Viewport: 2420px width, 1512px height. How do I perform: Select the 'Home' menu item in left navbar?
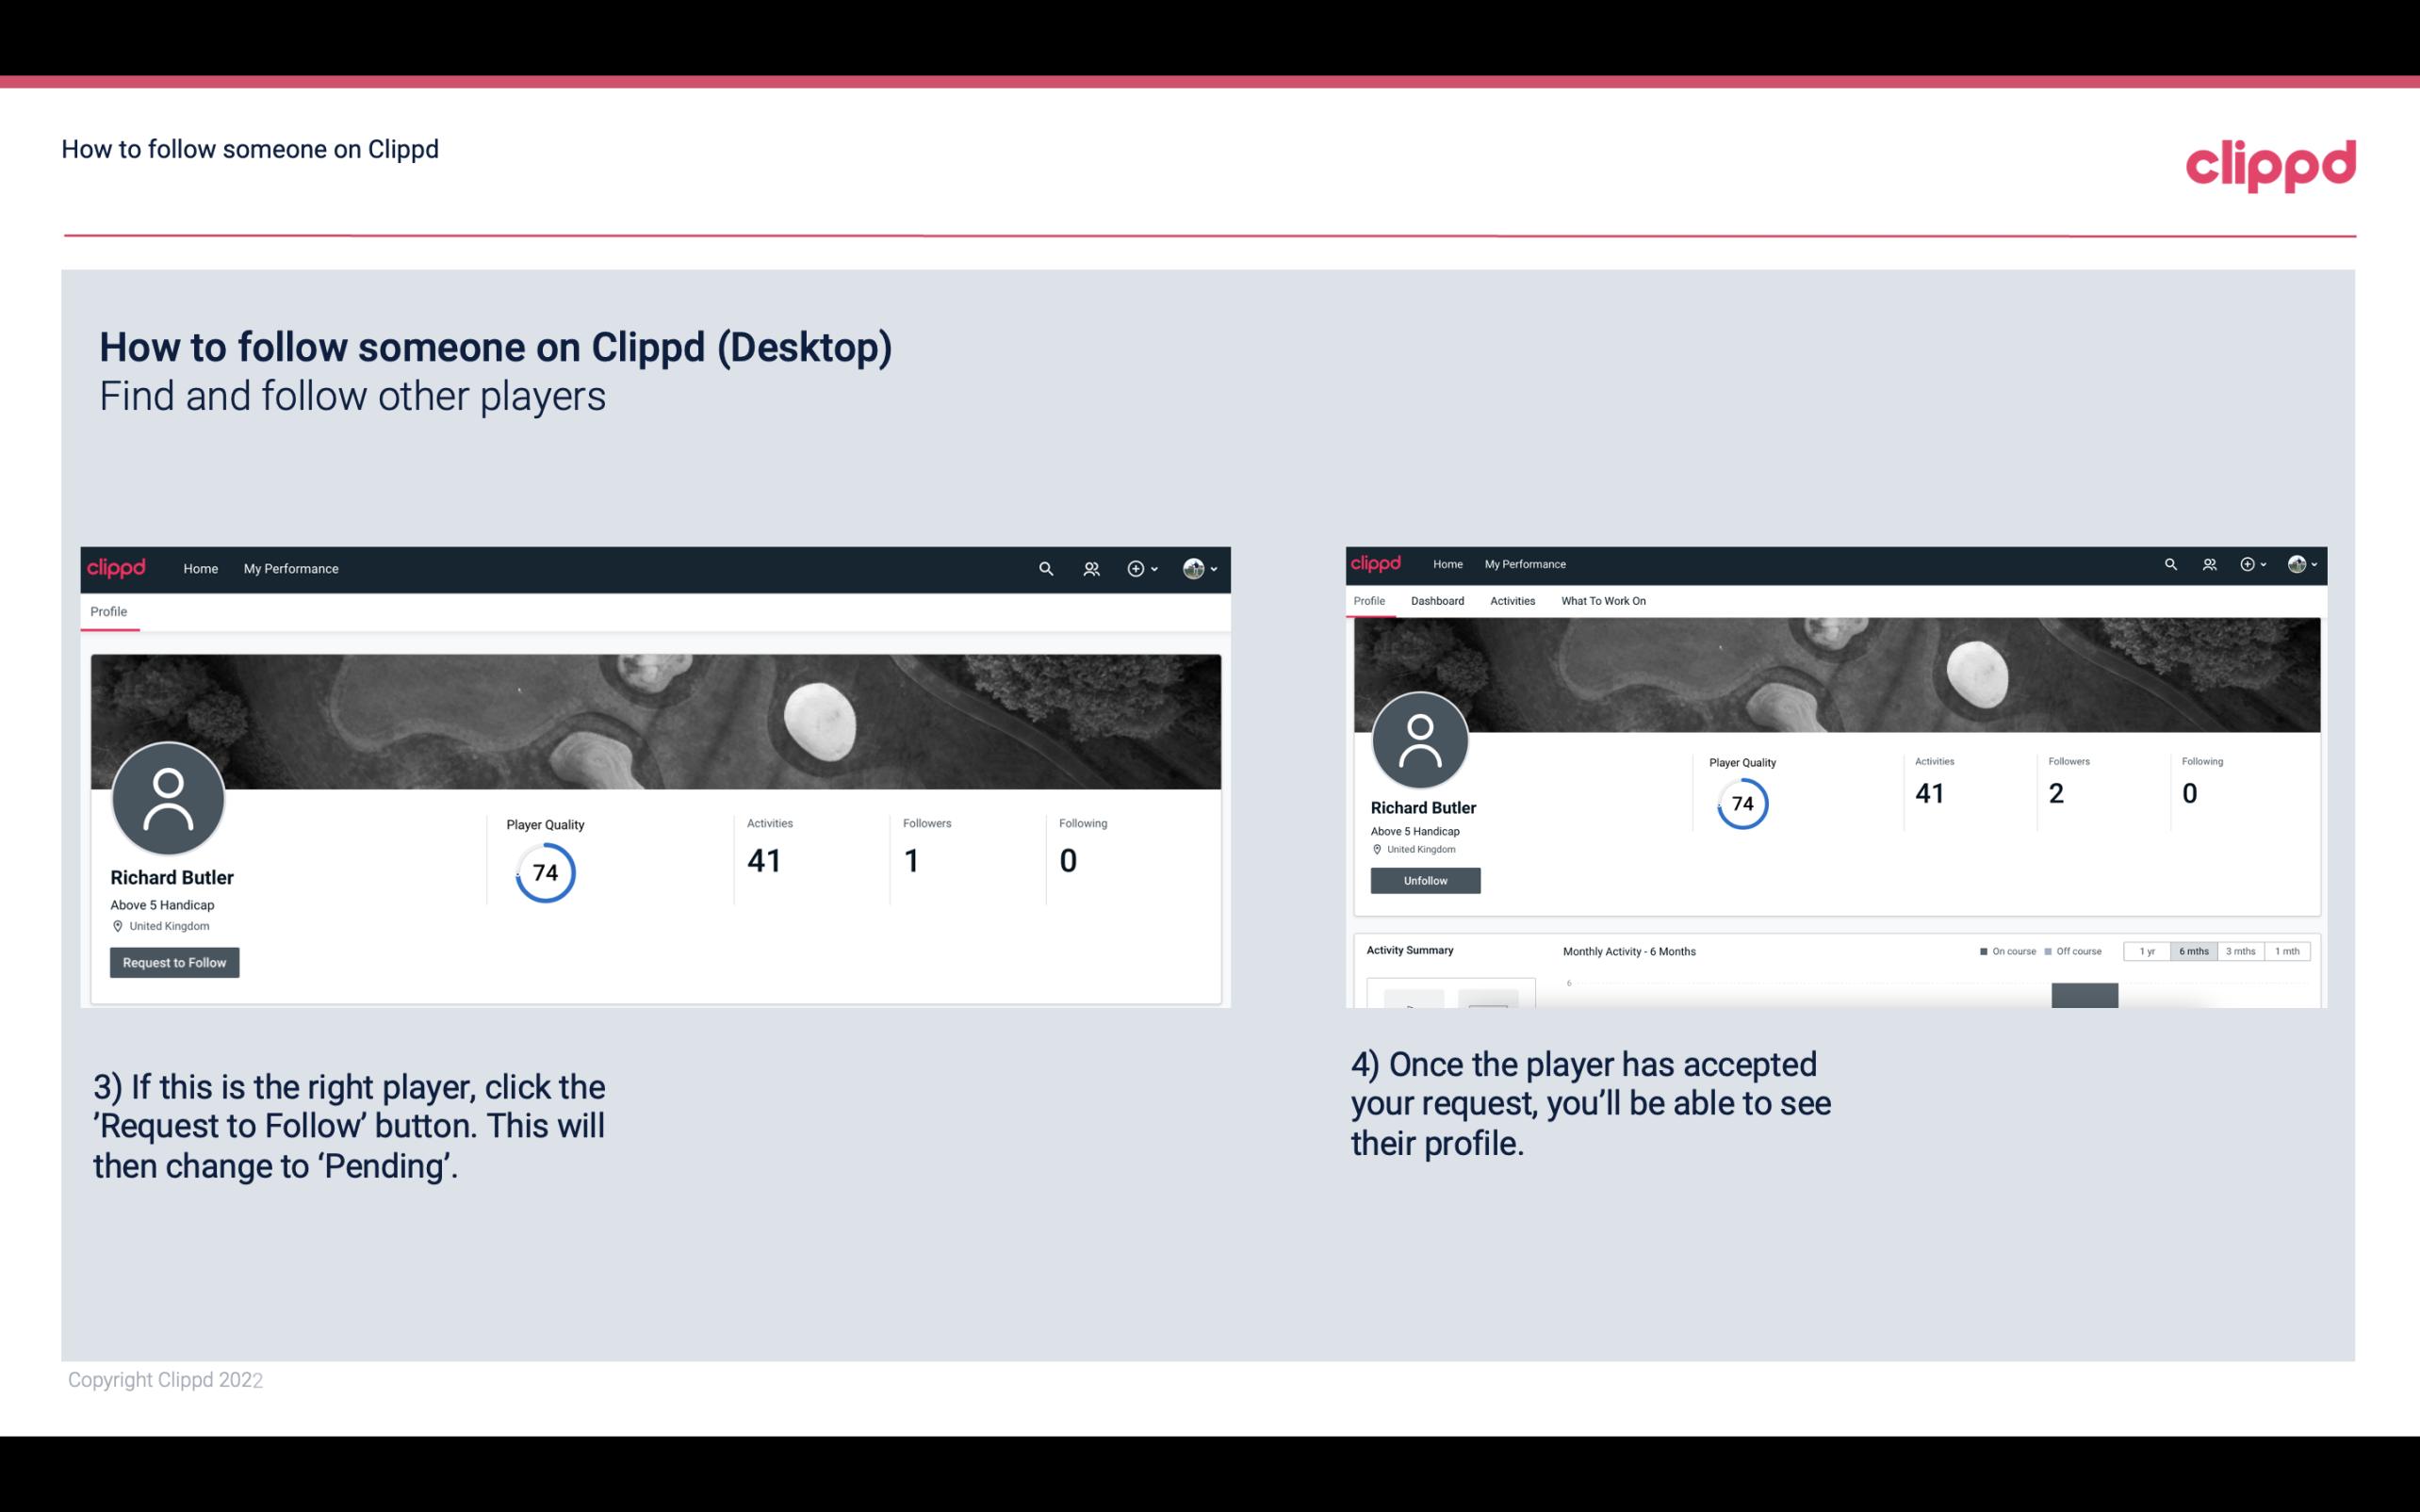point(201,568)
